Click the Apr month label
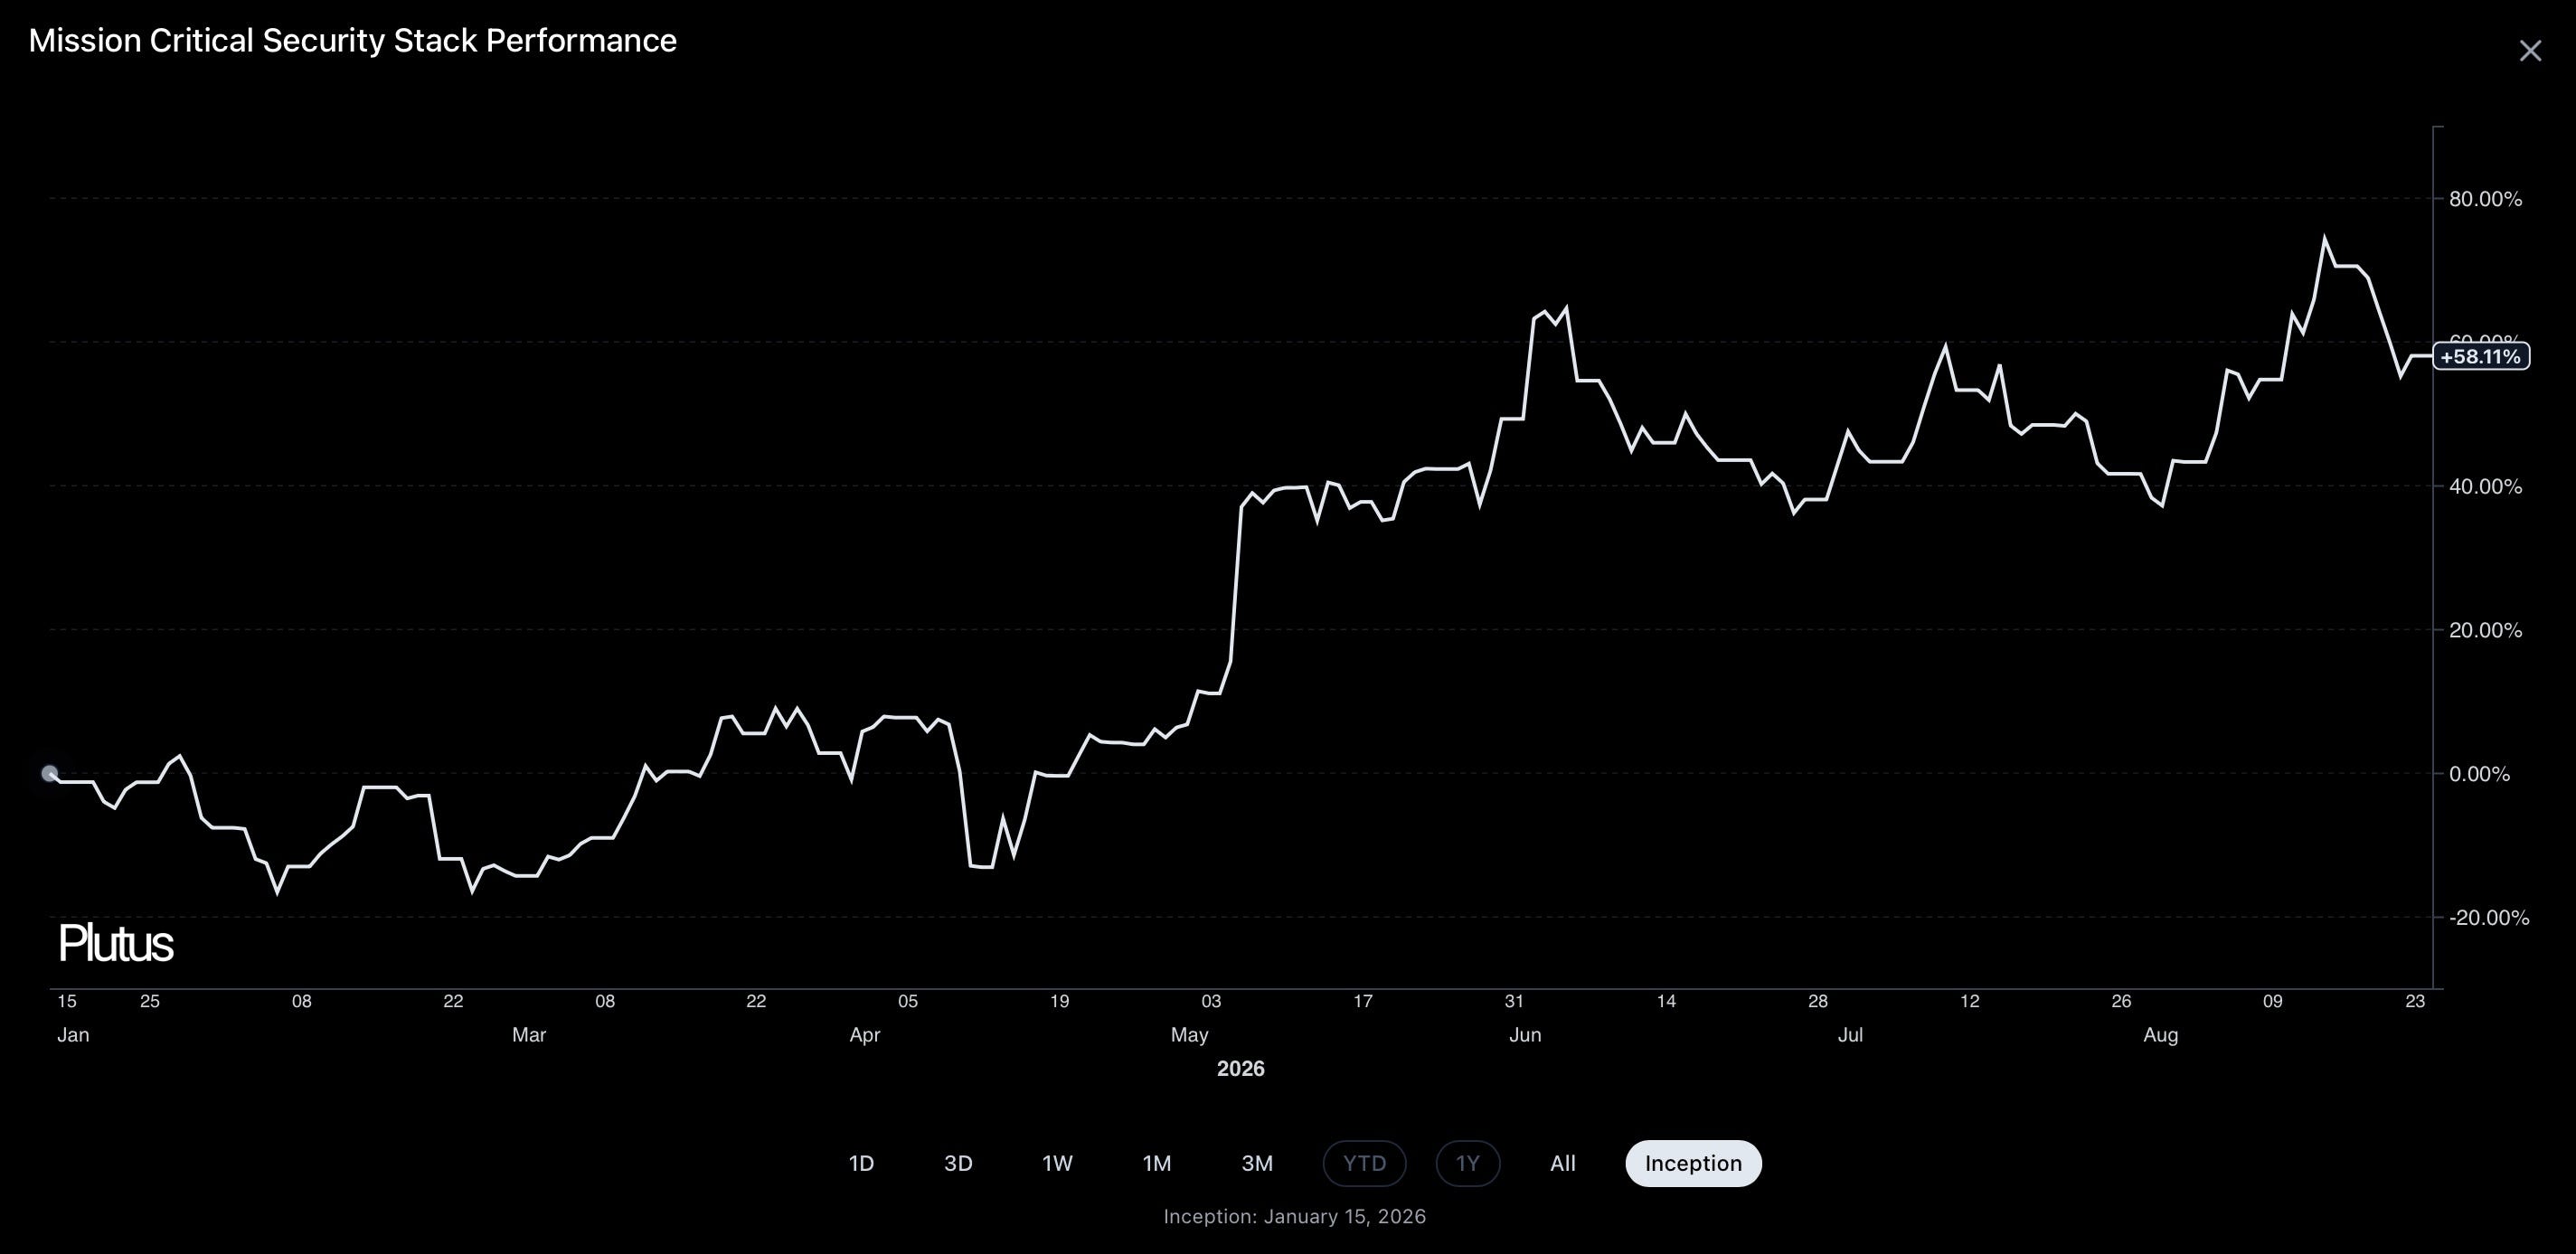The width and height of the screenshot is (2576, 1254). pyautogui.click(x=865, y=1035)
